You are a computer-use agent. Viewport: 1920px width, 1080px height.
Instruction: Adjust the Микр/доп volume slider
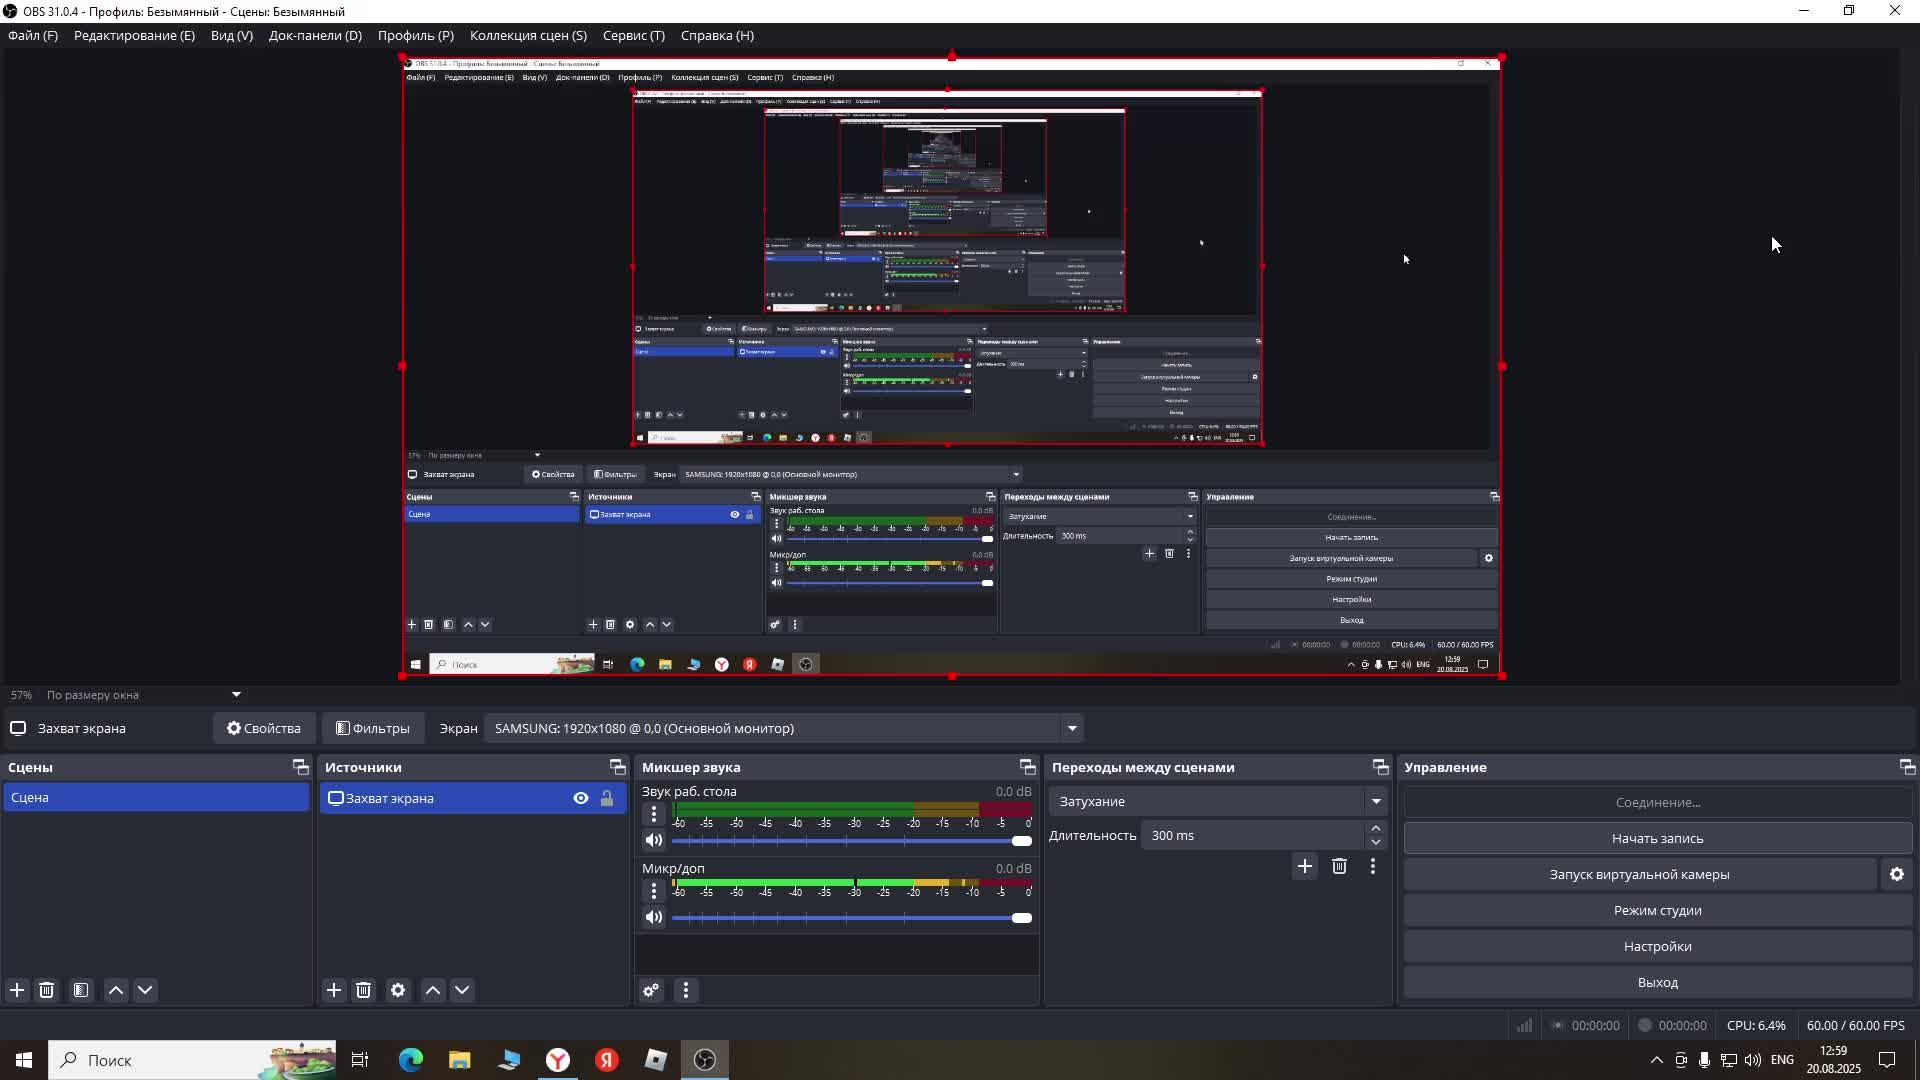(1021, 918)
